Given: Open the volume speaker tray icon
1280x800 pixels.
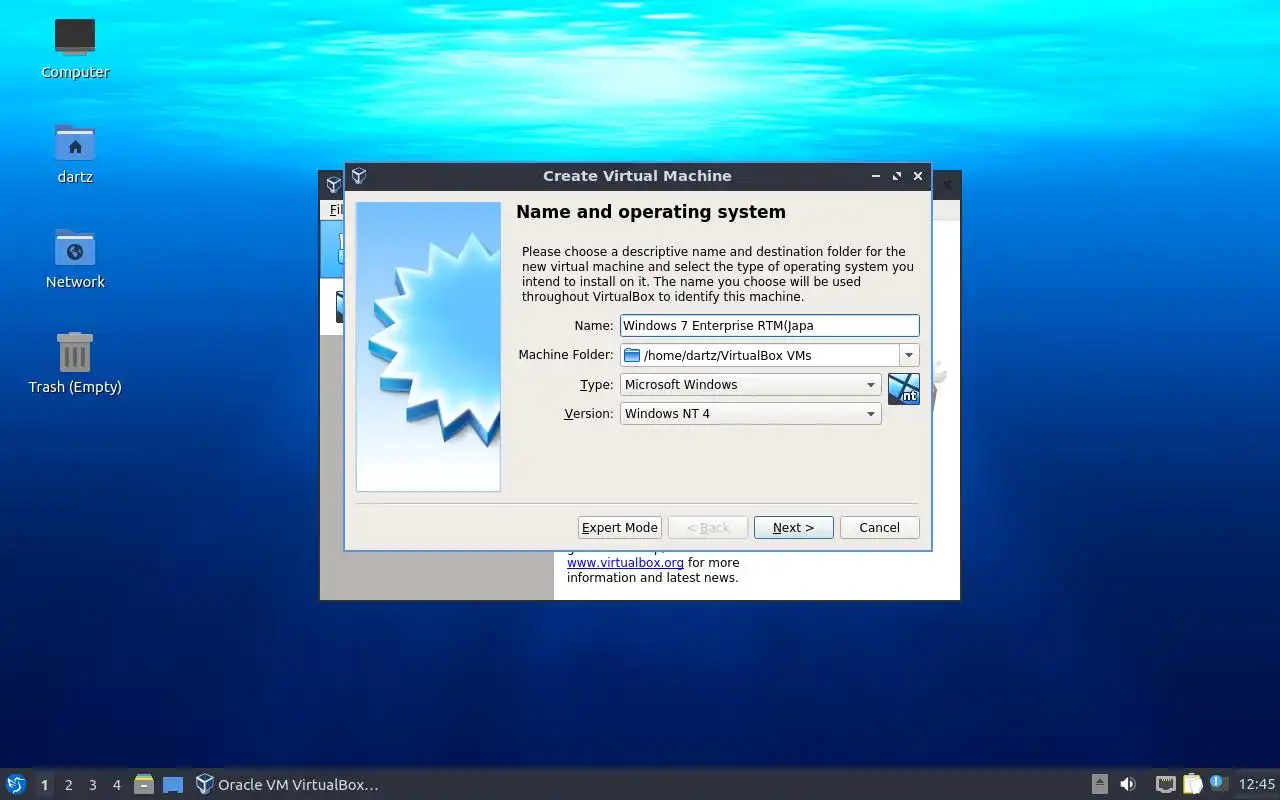Looking at the screenshot, I should pos(1128,784).
